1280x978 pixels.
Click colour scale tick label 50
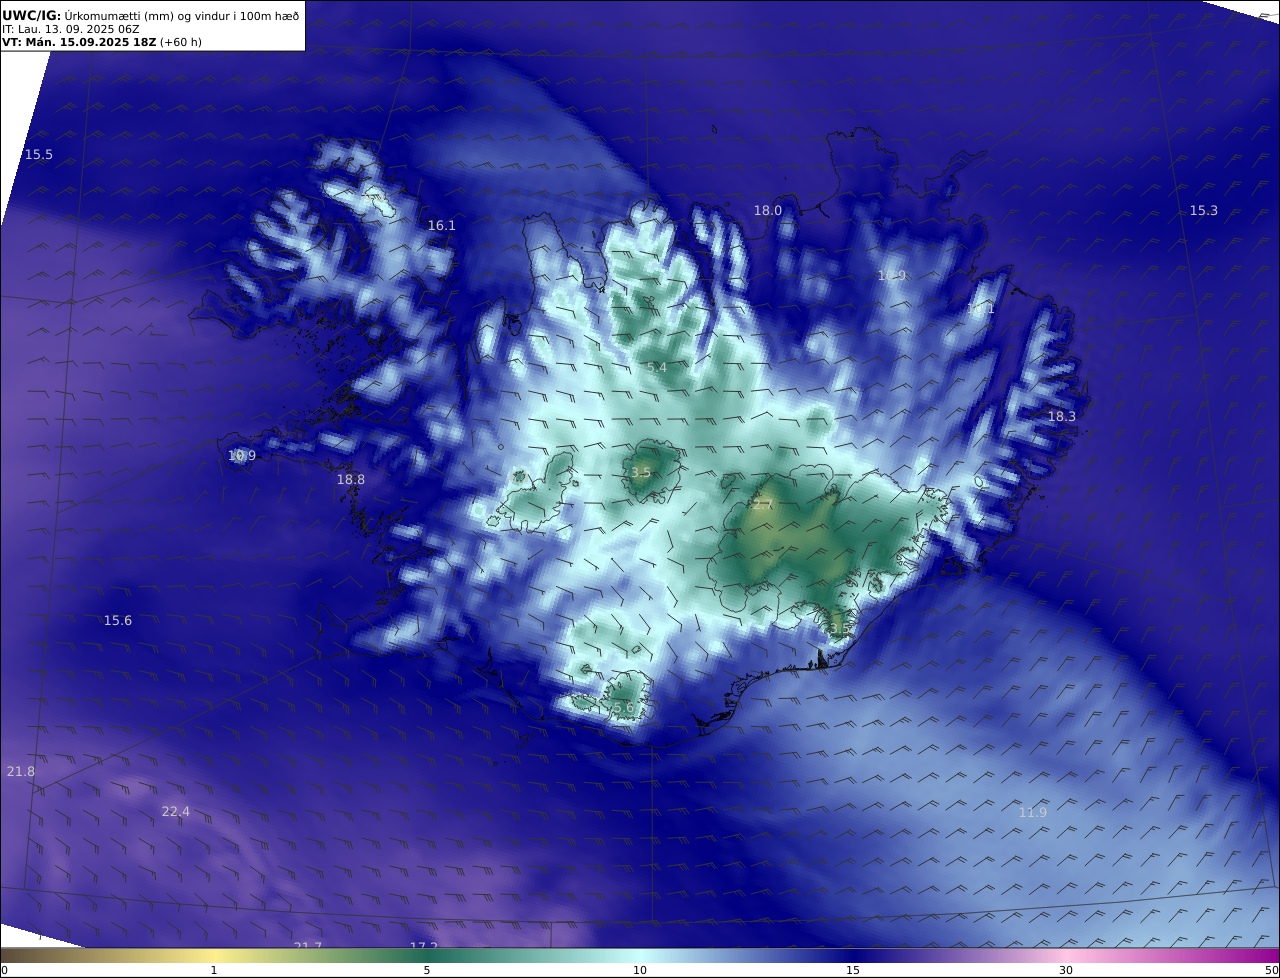pos(1271,971)
